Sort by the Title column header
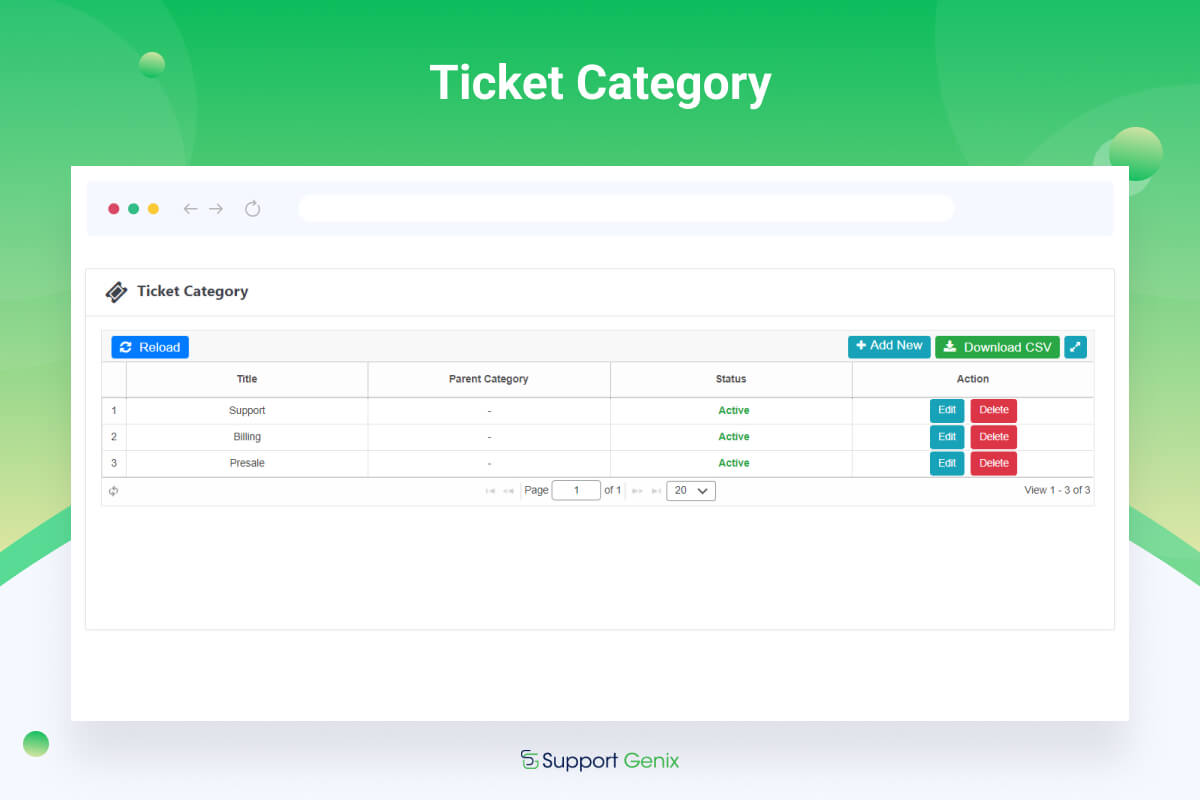 pyautogui.click(x=247, y=379)
